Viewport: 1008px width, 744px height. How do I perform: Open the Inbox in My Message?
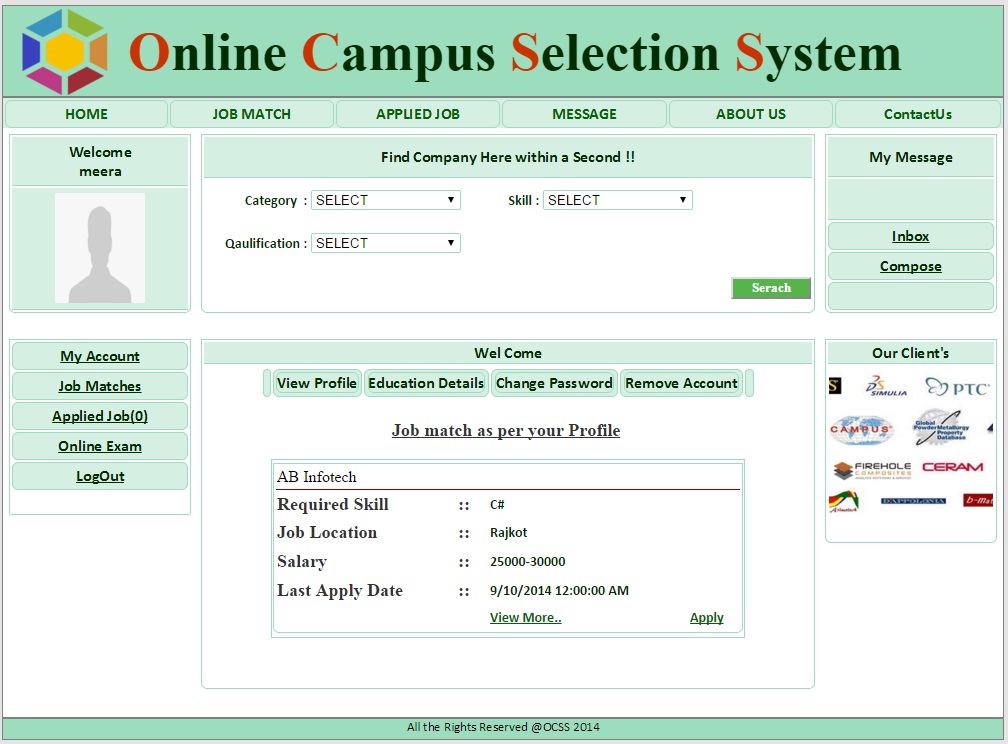(x=910, y=236)
